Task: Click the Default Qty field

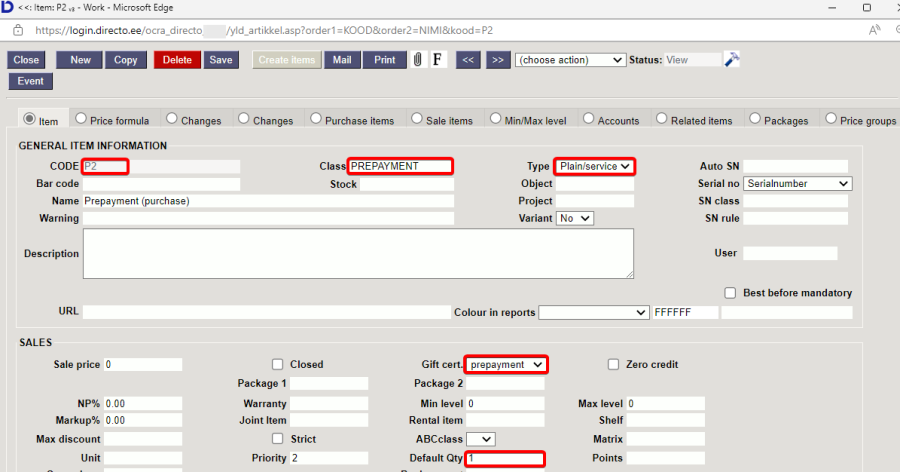Action: 505,458
